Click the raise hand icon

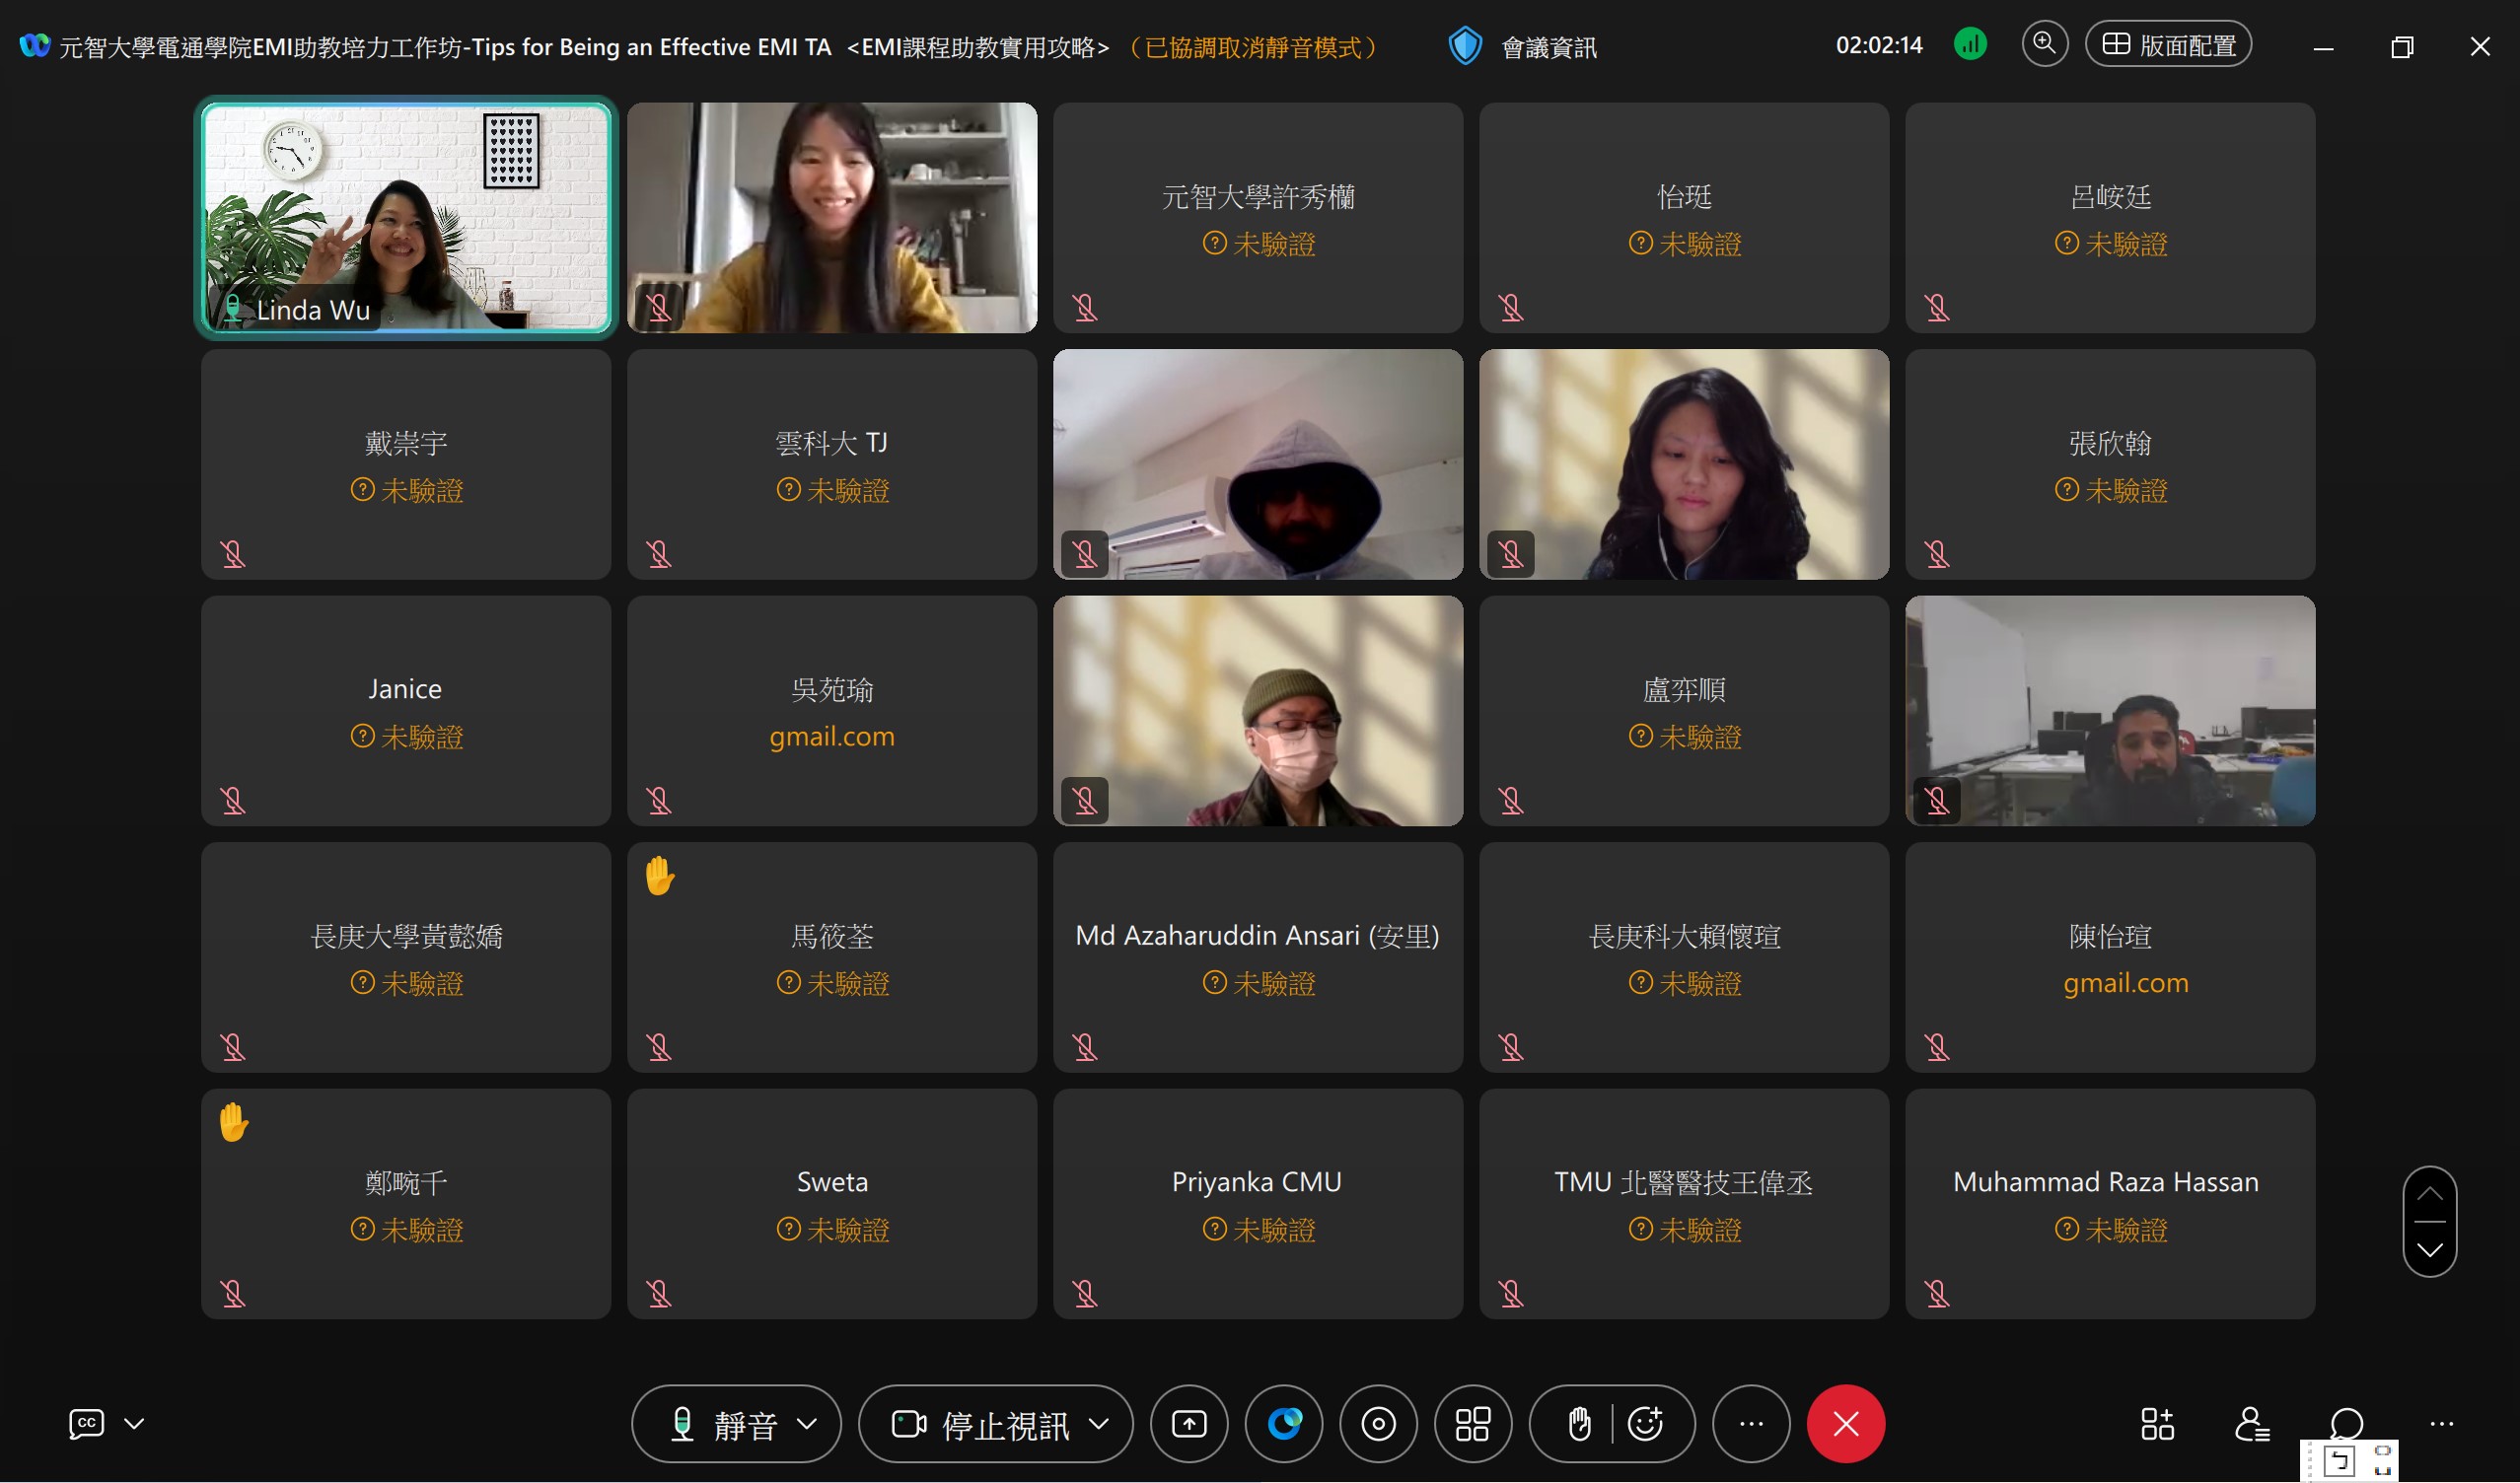(x=1579, y=1423)
